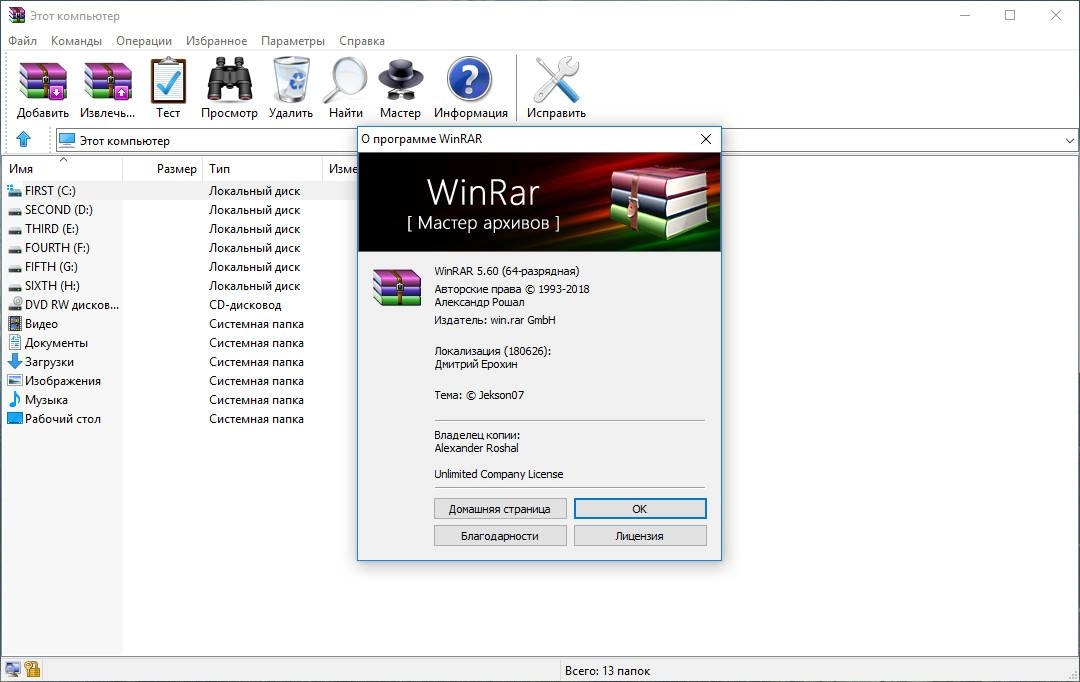
Task: Close the О программе WinRAR dialog
Action: coord(705,139)
